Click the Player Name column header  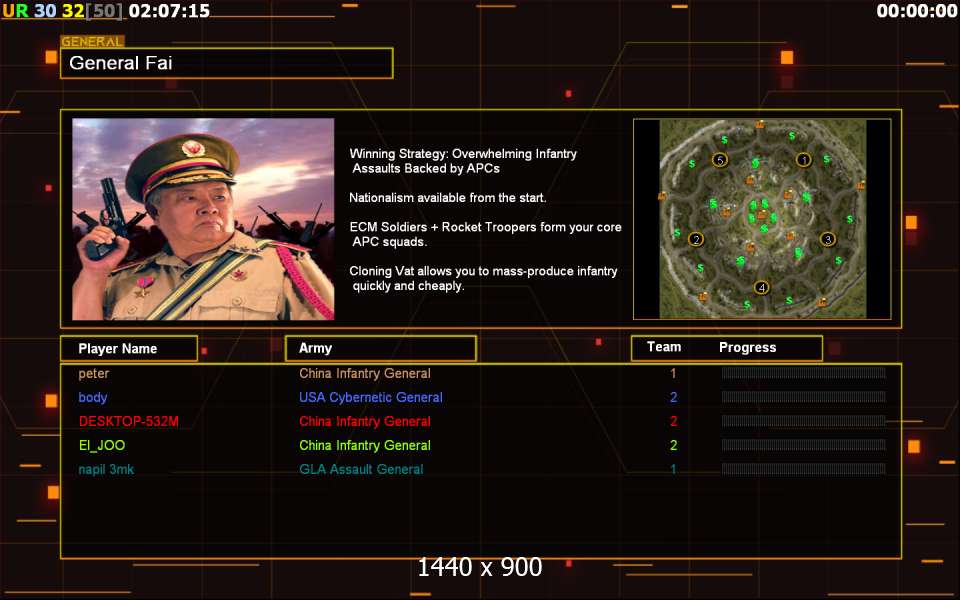129,348
